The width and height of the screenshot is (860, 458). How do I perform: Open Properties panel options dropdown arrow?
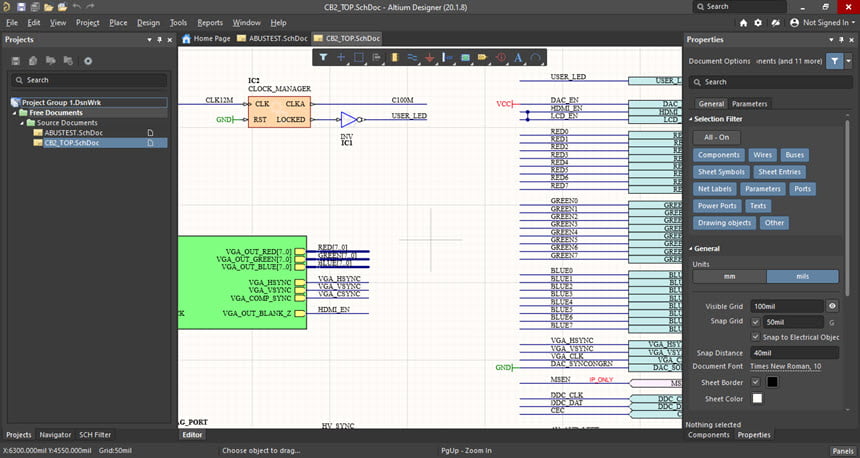click(831, 39)
